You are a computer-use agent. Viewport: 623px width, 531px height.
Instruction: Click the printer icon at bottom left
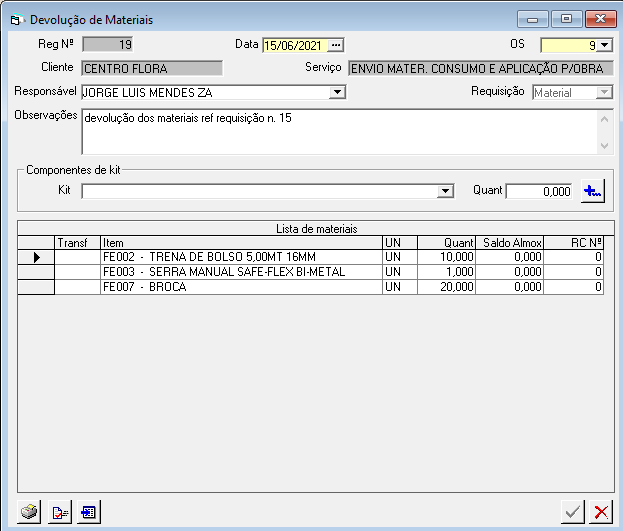[x=30, y=512]
